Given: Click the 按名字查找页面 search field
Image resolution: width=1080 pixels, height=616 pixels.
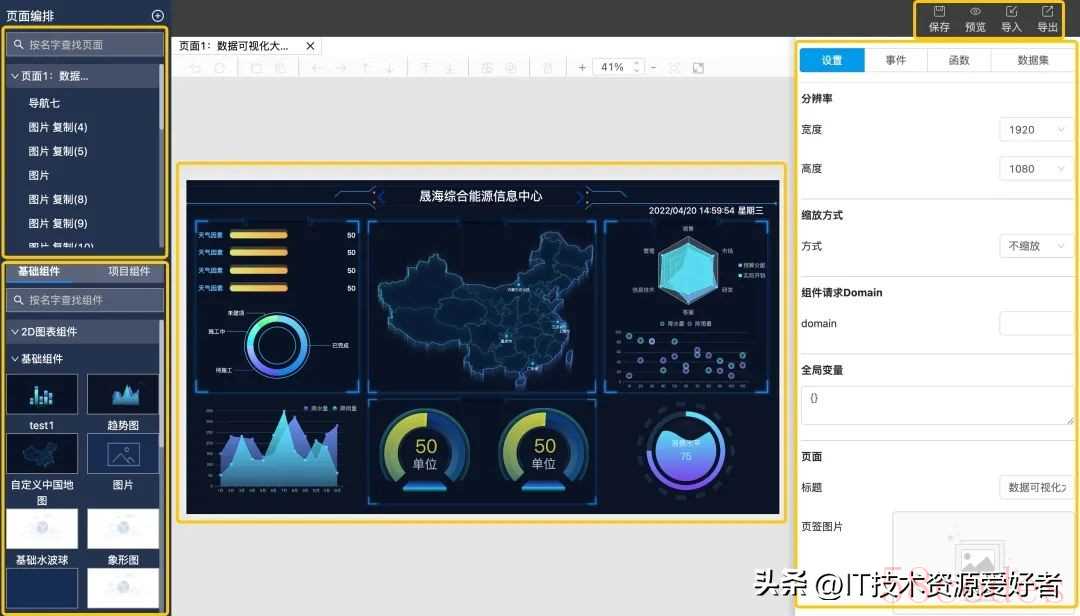Looking at the screenshot, I should coord(85,45).
